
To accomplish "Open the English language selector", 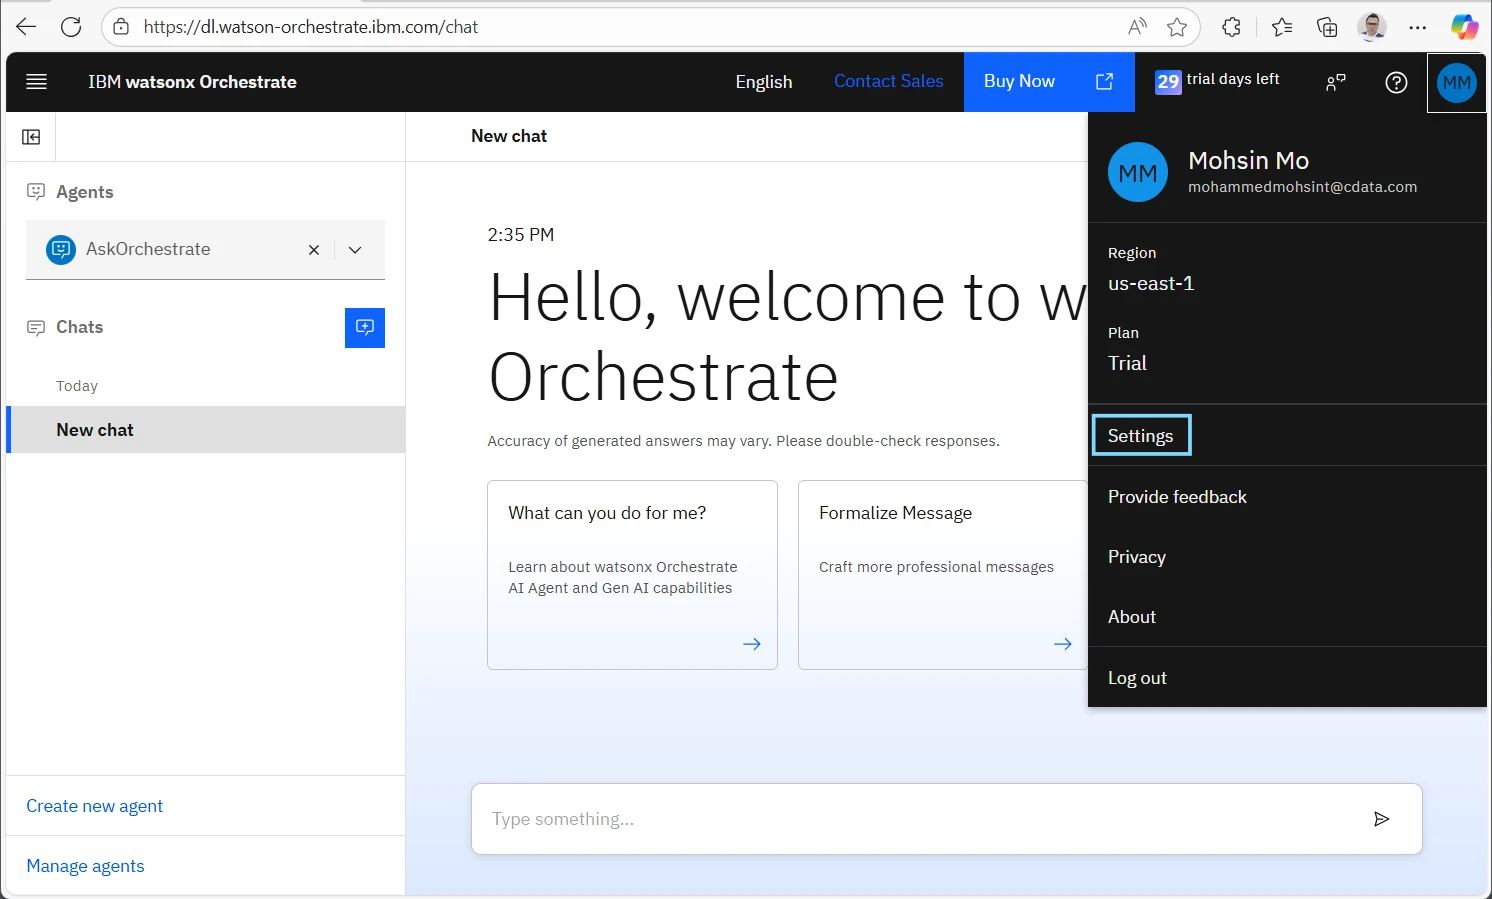I will (x=763, y=82).
